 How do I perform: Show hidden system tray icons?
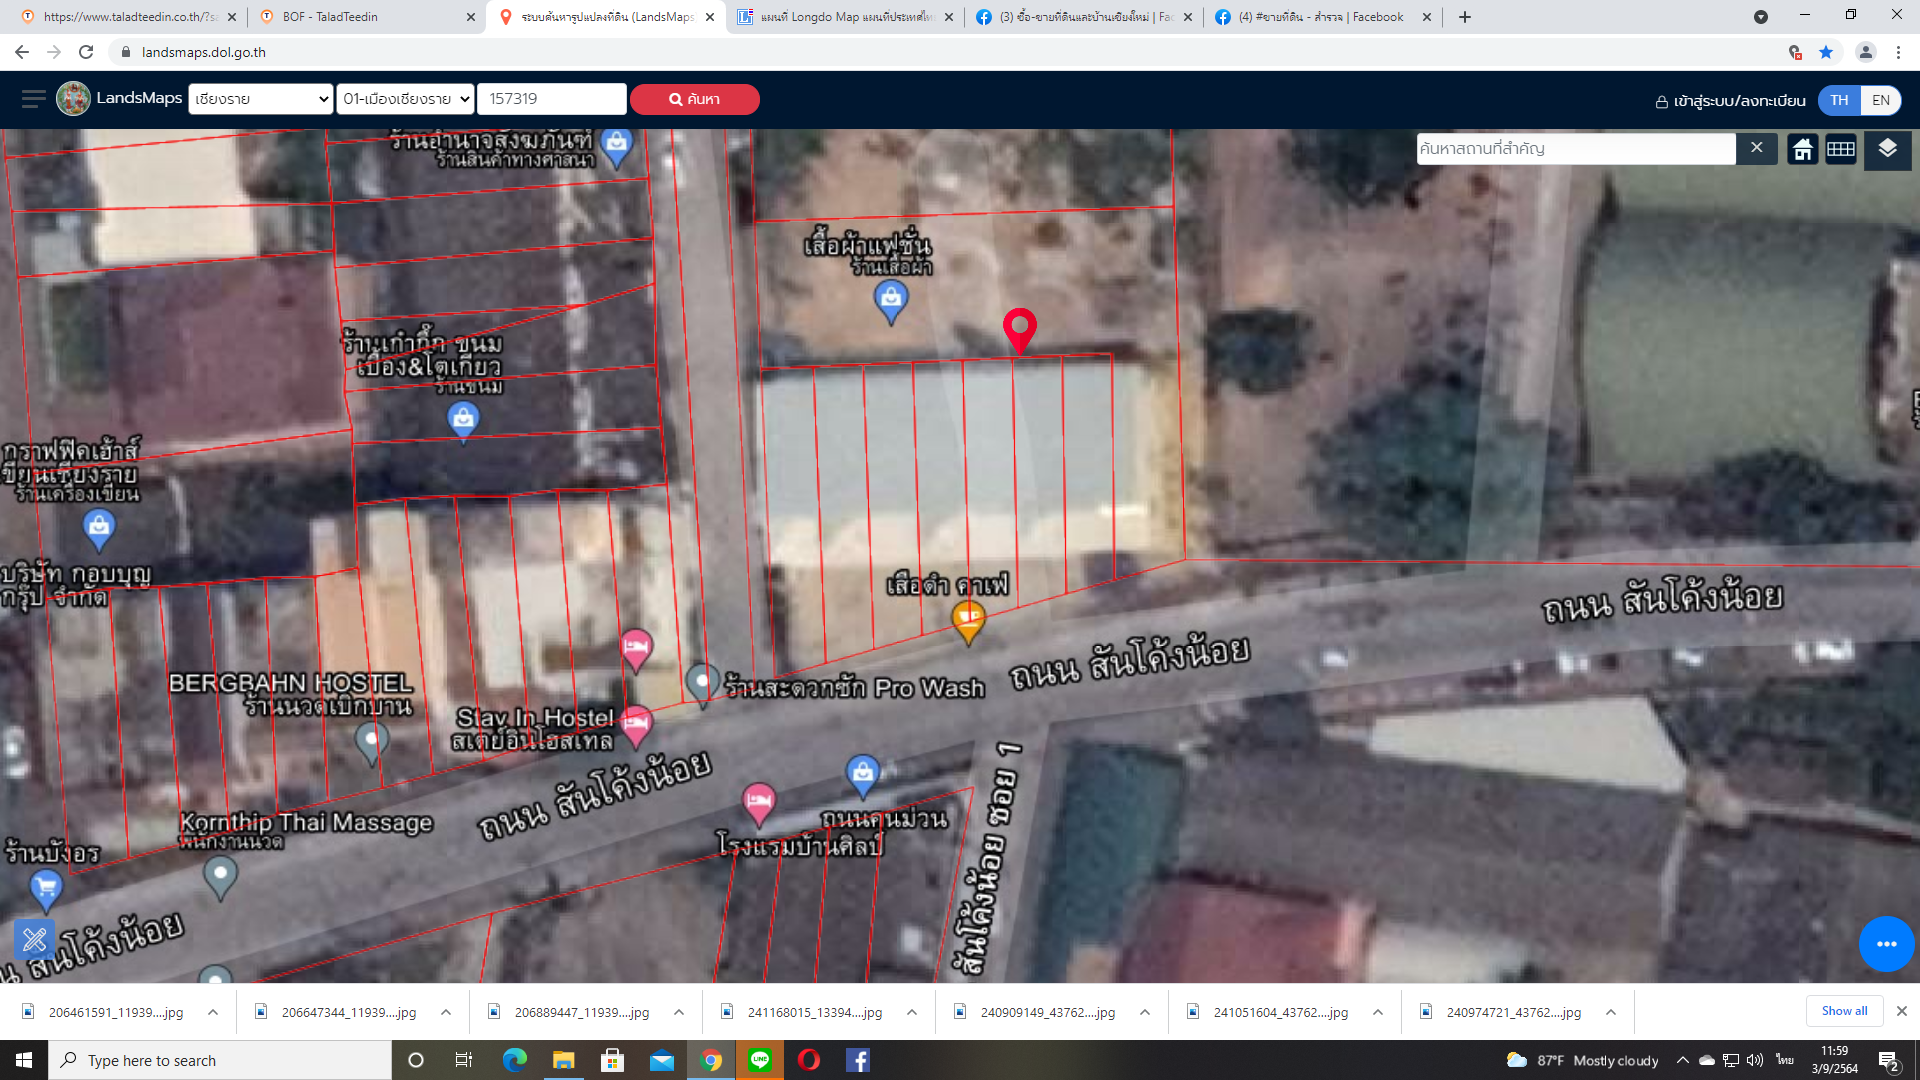[x=1682, y=1060]
